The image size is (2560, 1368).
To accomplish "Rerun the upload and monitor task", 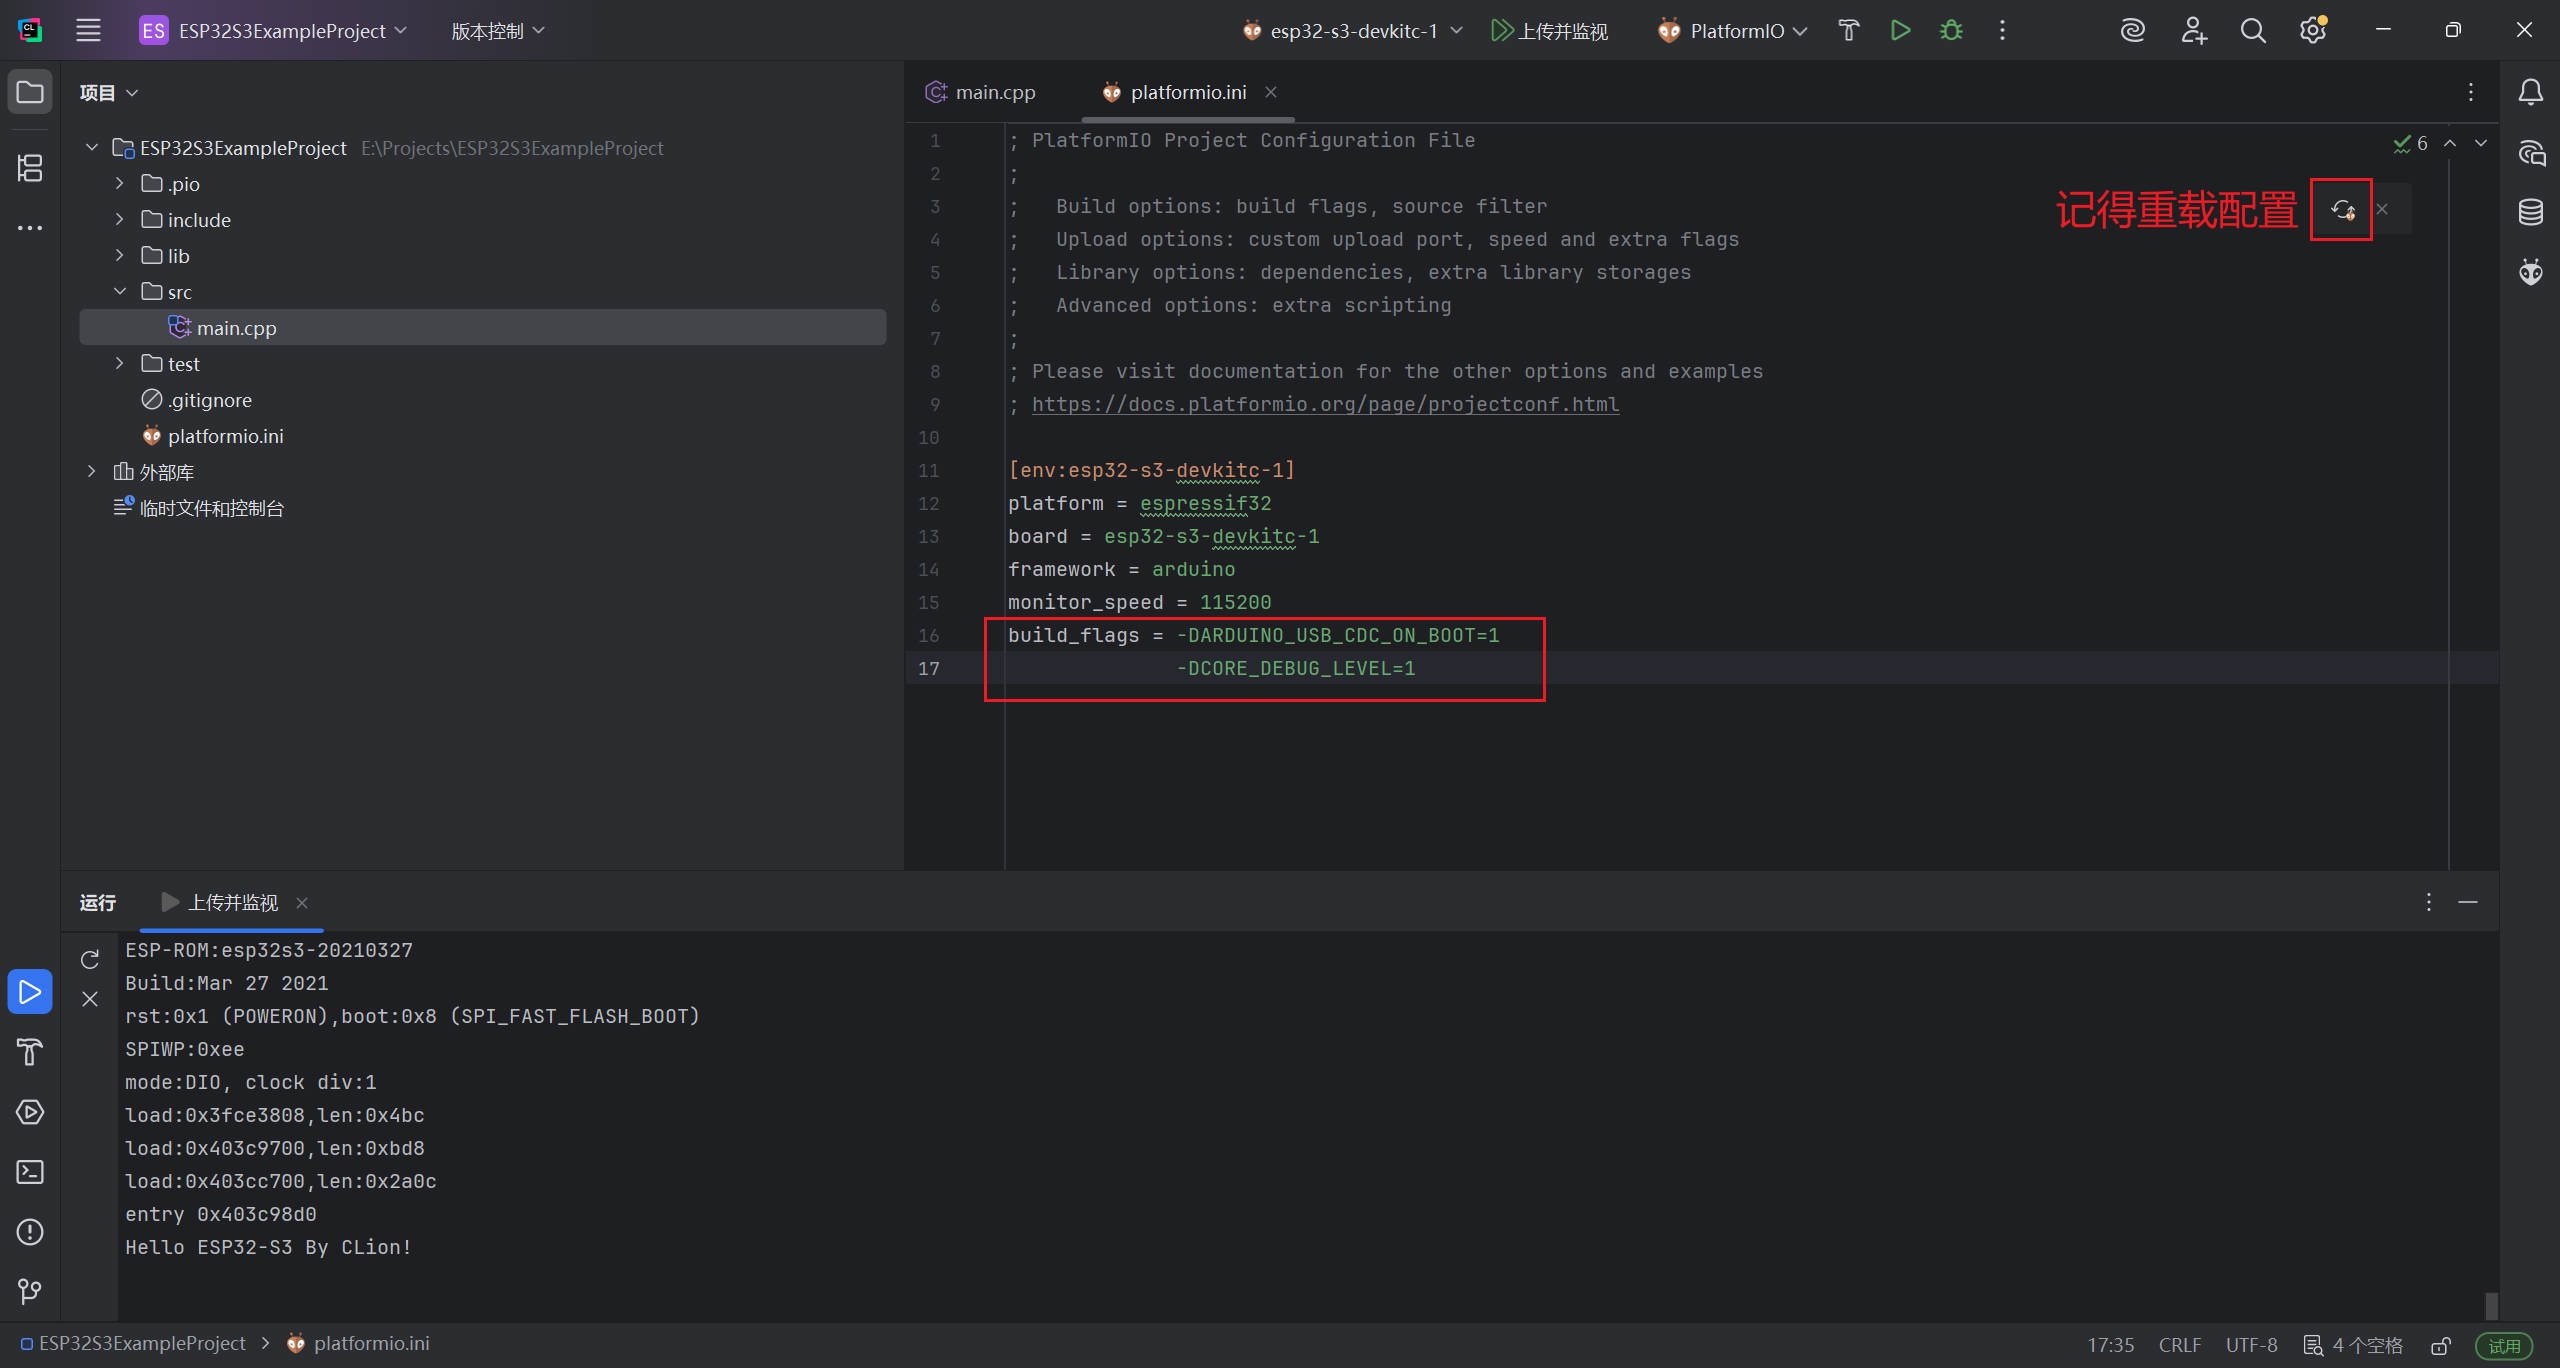I will [x=90, y=960].
